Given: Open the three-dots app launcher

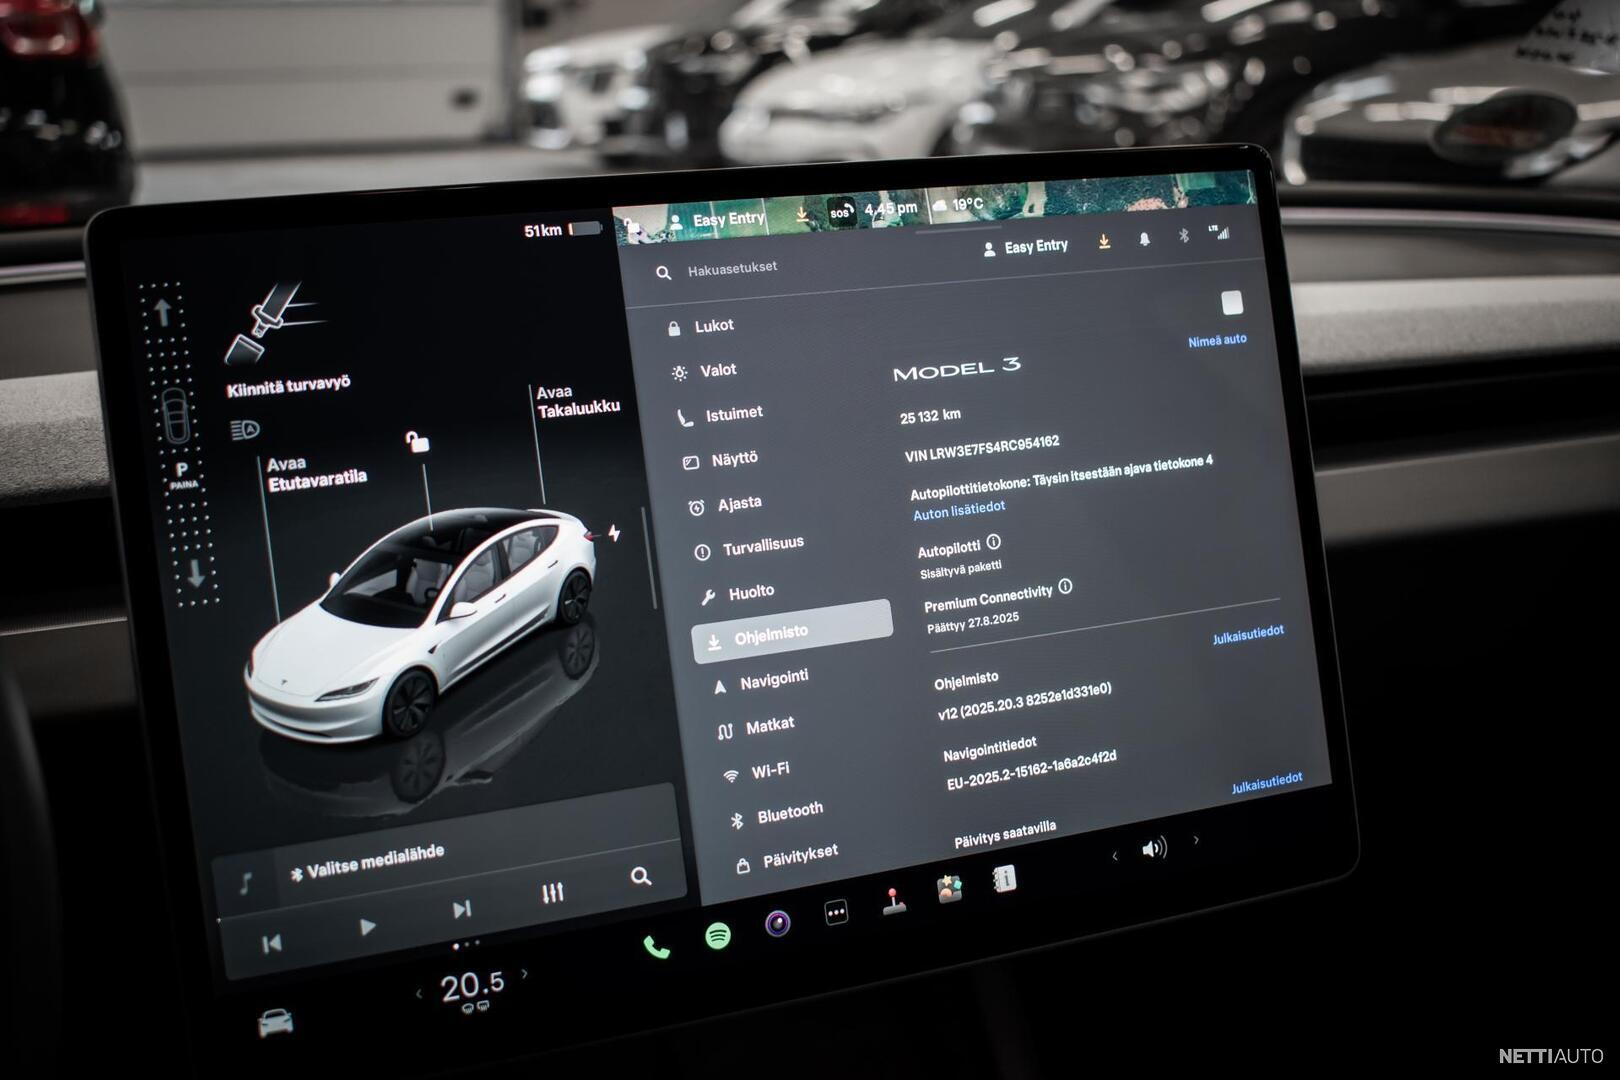Looking at the screenshot, I should (836, 912).
